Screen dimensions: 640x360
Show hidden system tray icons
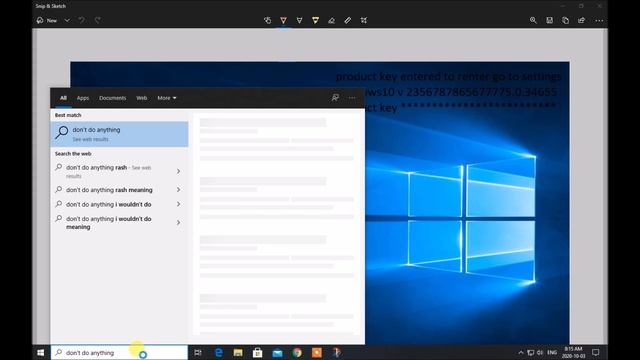click(521, 353)
